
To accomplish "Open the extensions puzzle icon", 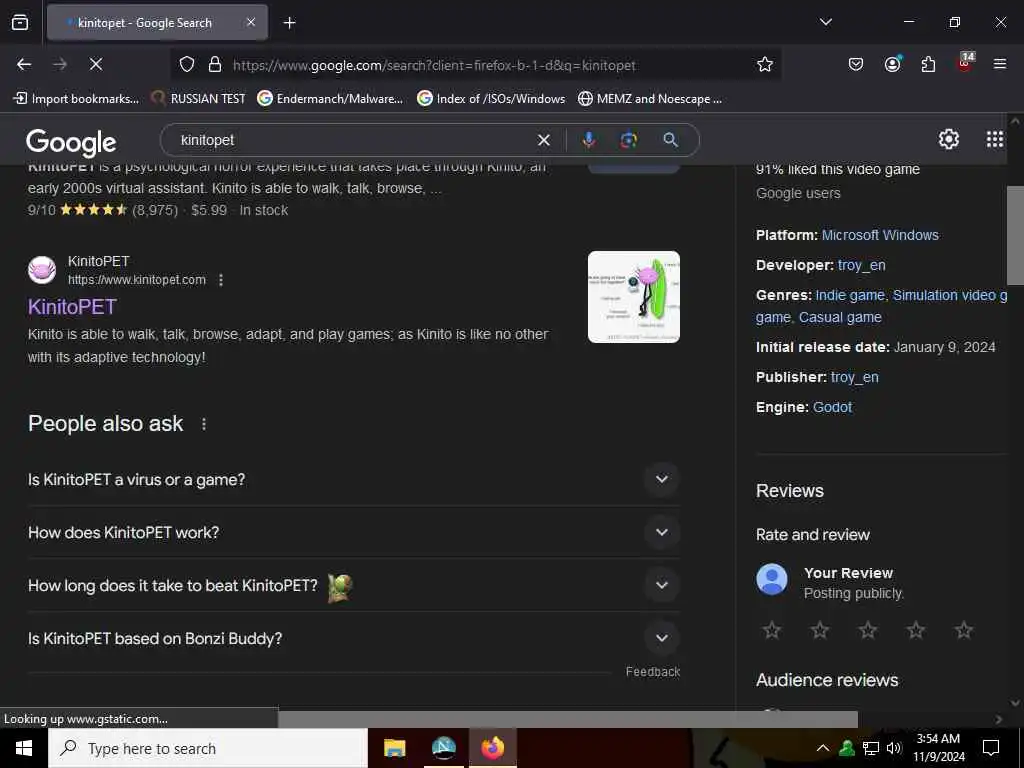I will 928,64.
